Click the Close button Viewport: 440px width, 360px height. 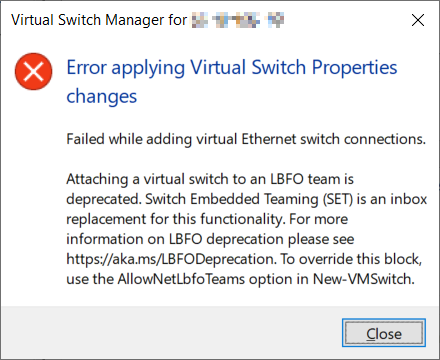pos(384,333)
